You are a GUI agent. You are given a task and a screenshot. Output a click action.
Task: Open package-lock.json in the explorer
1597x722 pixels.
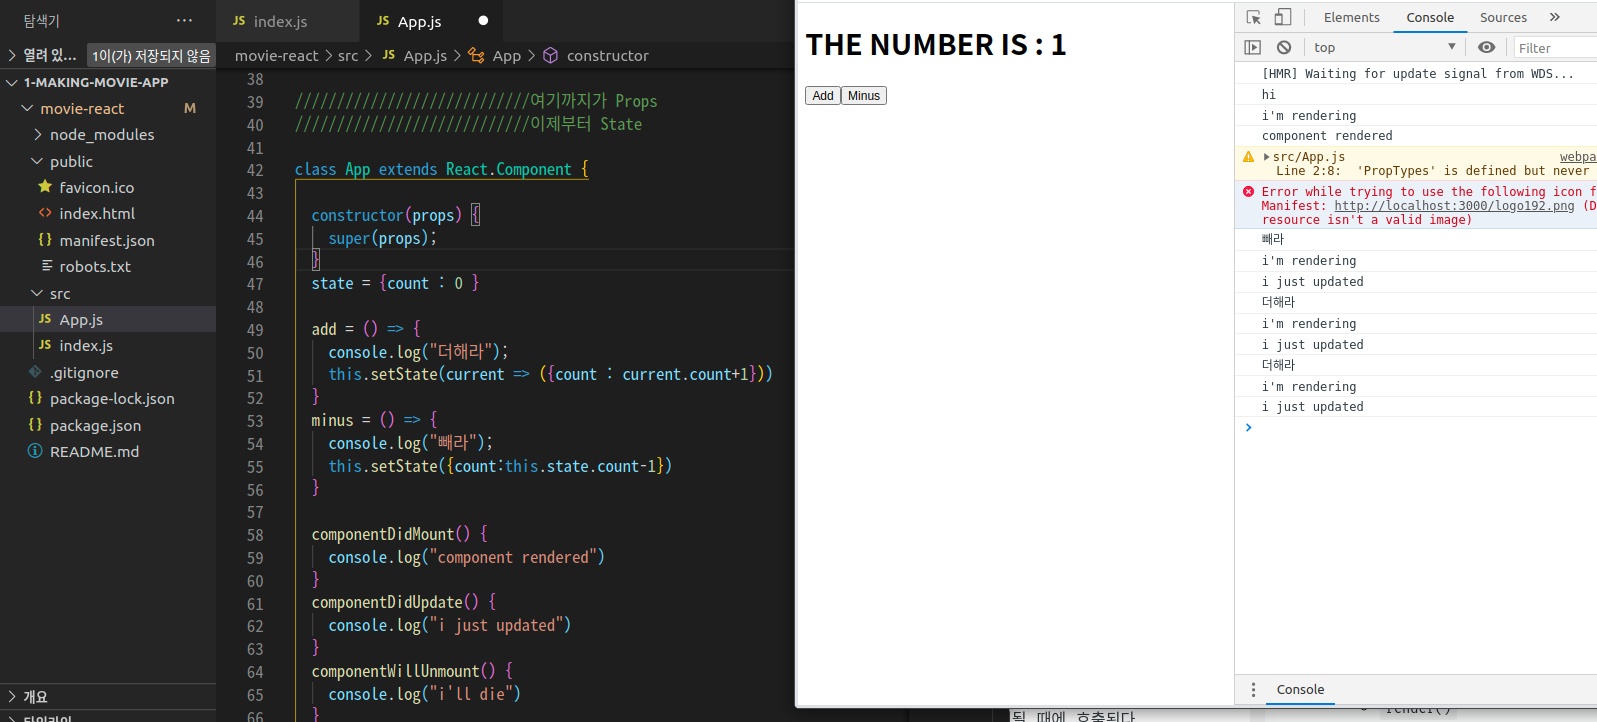coord(112,398)
